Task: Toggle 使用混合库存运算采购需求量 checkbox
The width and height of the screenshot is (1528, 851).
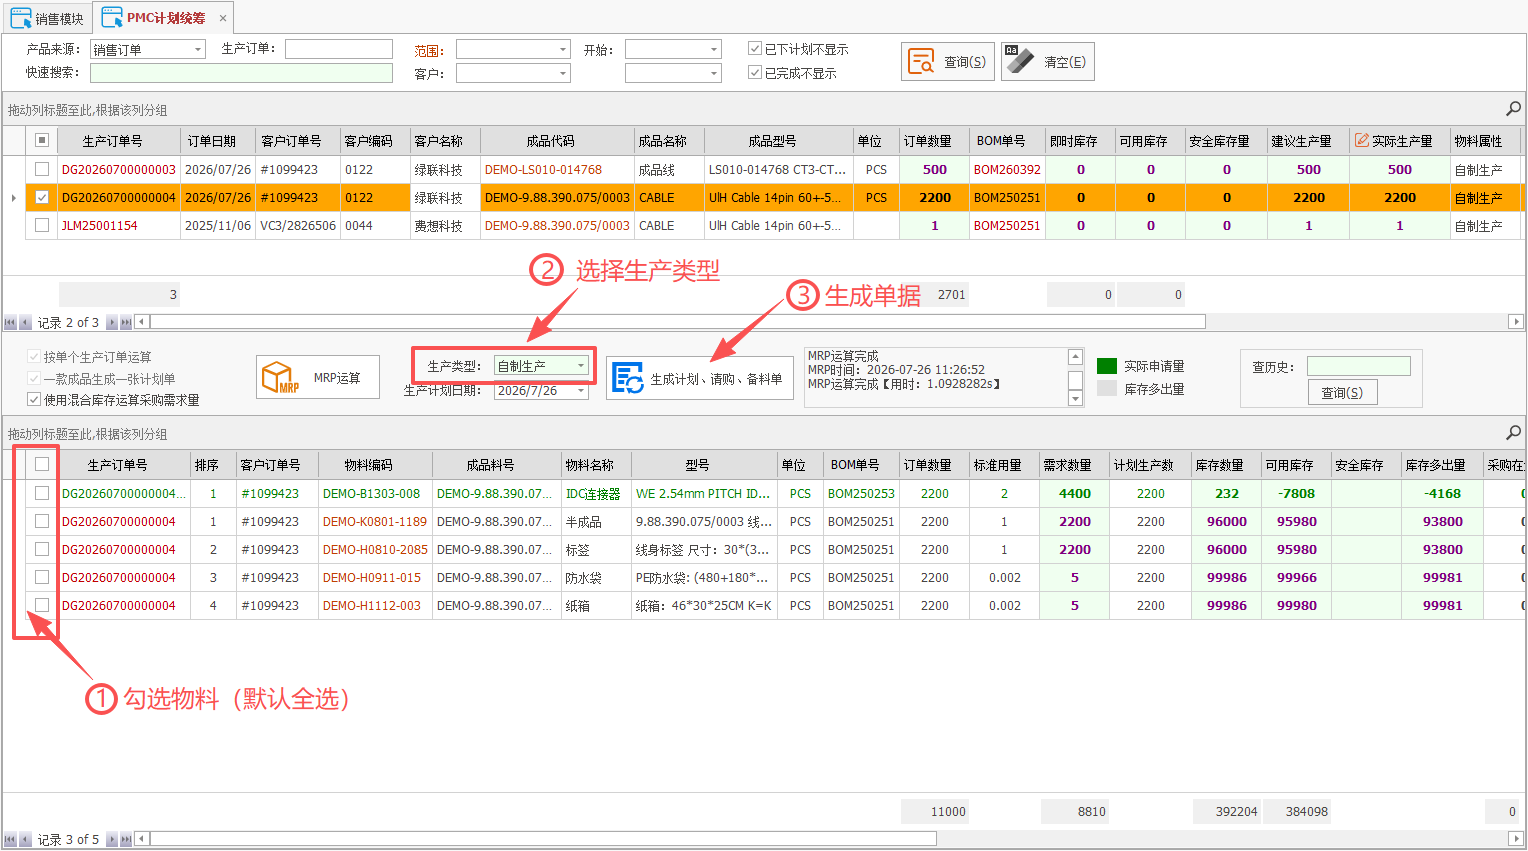Action: pyautogui.click(x=34, y=400)
